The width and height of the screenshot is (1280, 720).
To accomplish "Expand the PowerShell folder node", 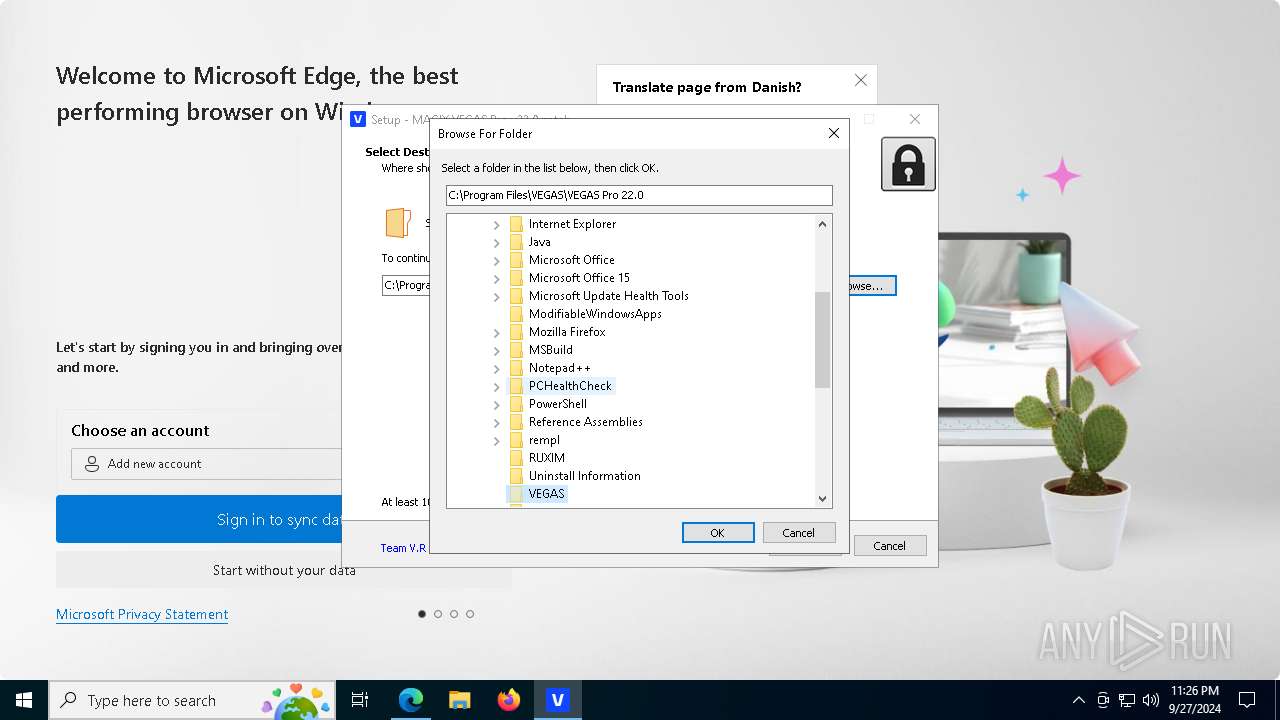I will click(x=496, y=404).
